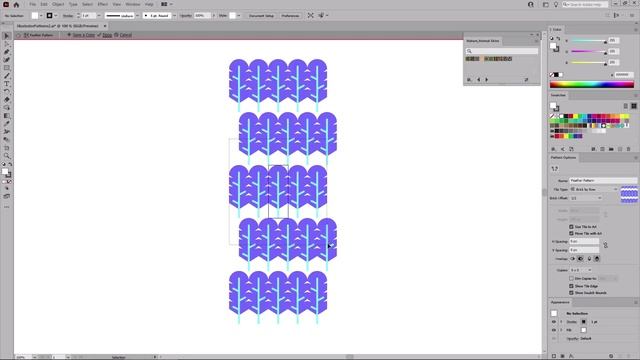Click the Opacity label in control bar

[x=186, y=16]
